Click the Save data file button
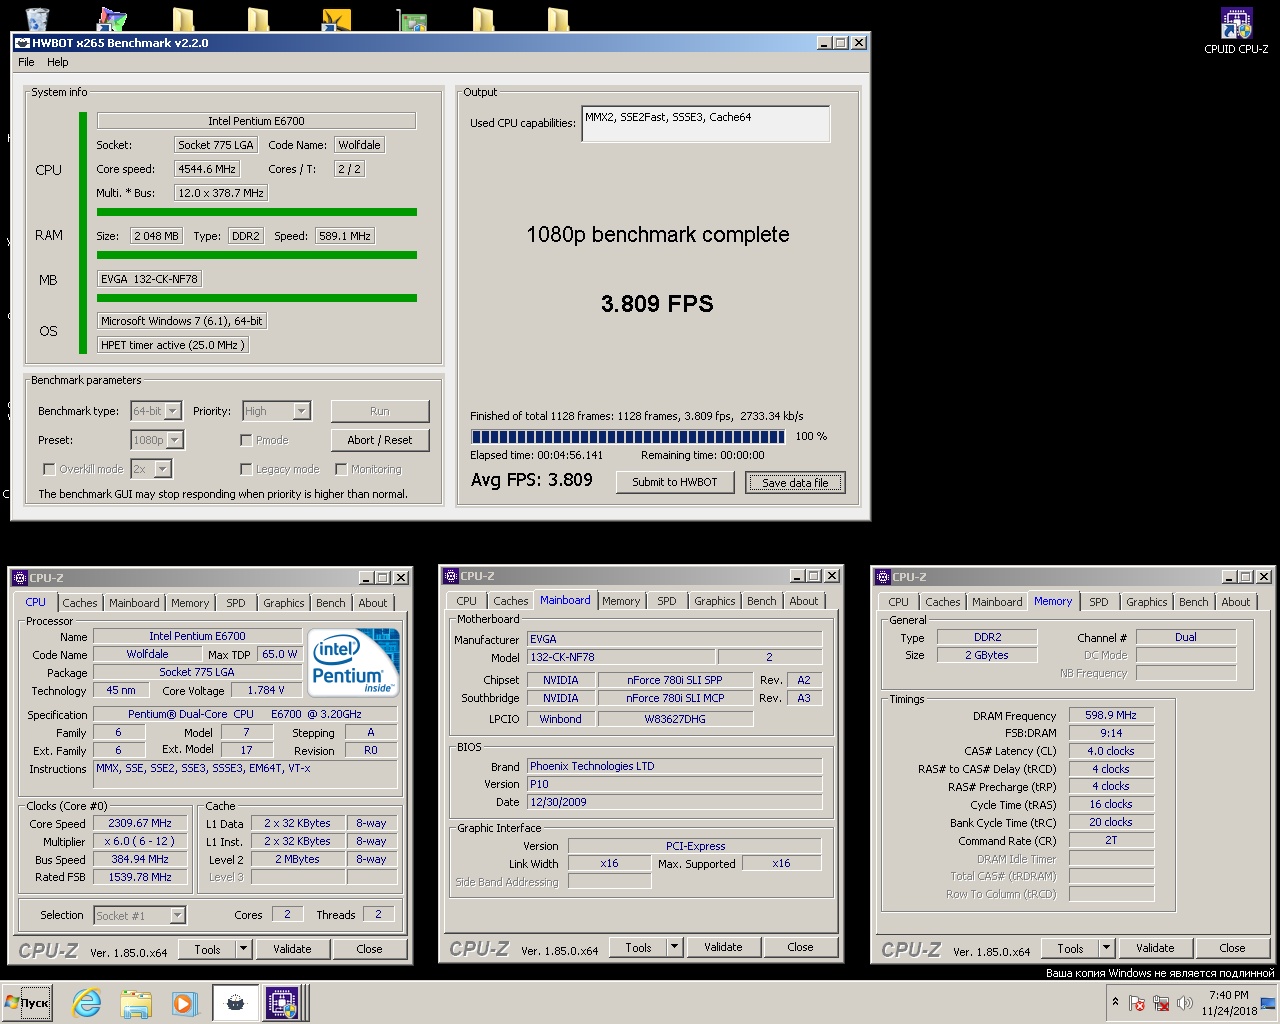Image resolution: width=1280 pixels, height=1024 pixels. (795, 482)
